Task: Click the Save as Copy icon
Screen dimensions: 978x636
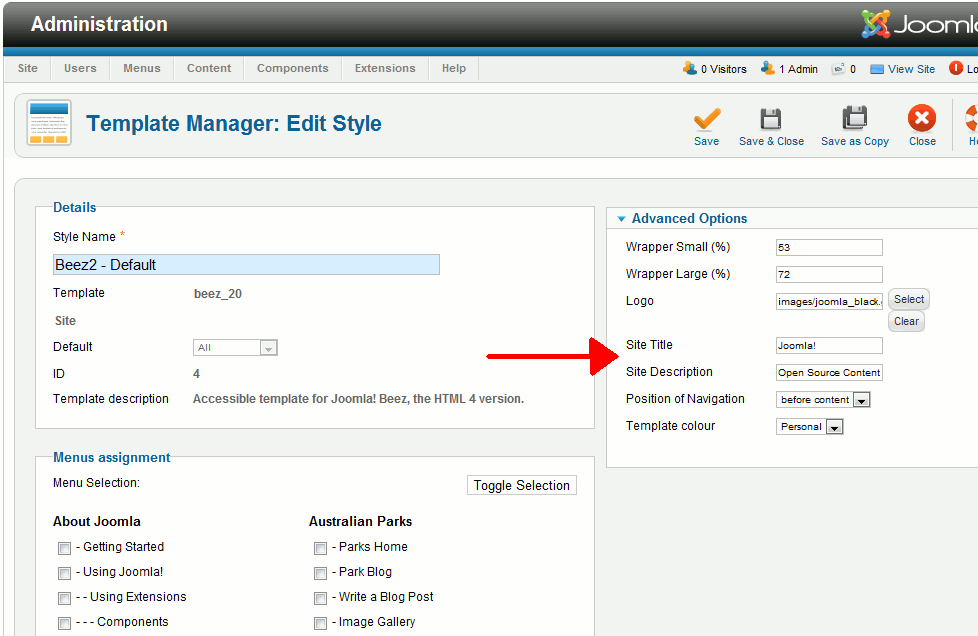Action: (x=854, y=119)
